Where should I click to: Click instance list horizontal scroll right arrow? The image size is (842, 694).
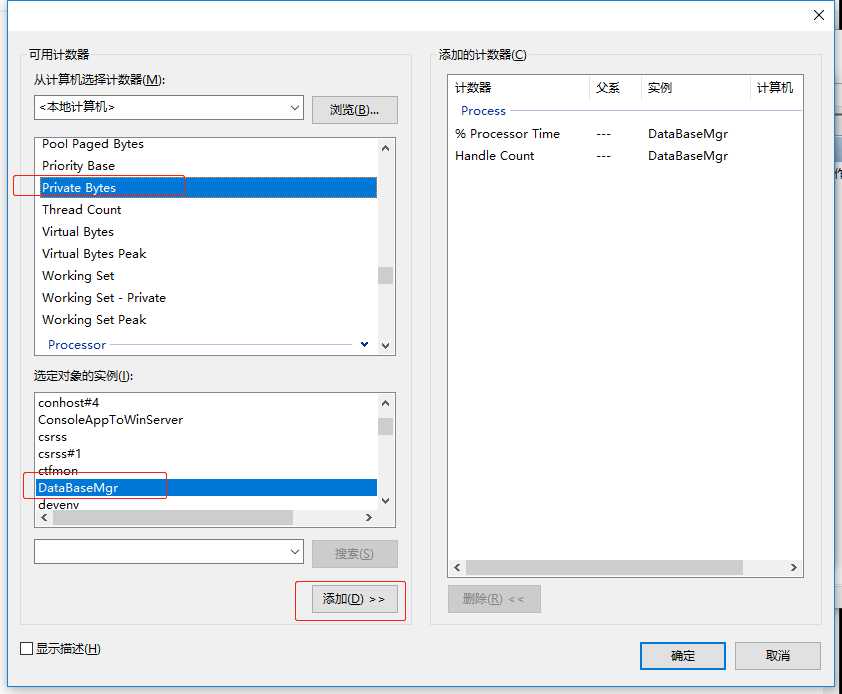(x=368, y=518)
